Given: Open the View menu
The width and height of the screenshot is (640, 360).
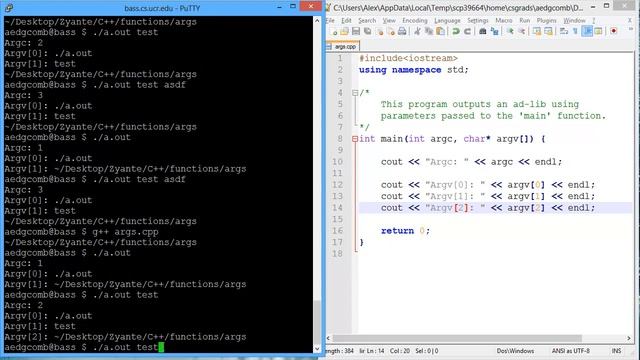Looking at the screenshot, I should click(389, 20).
